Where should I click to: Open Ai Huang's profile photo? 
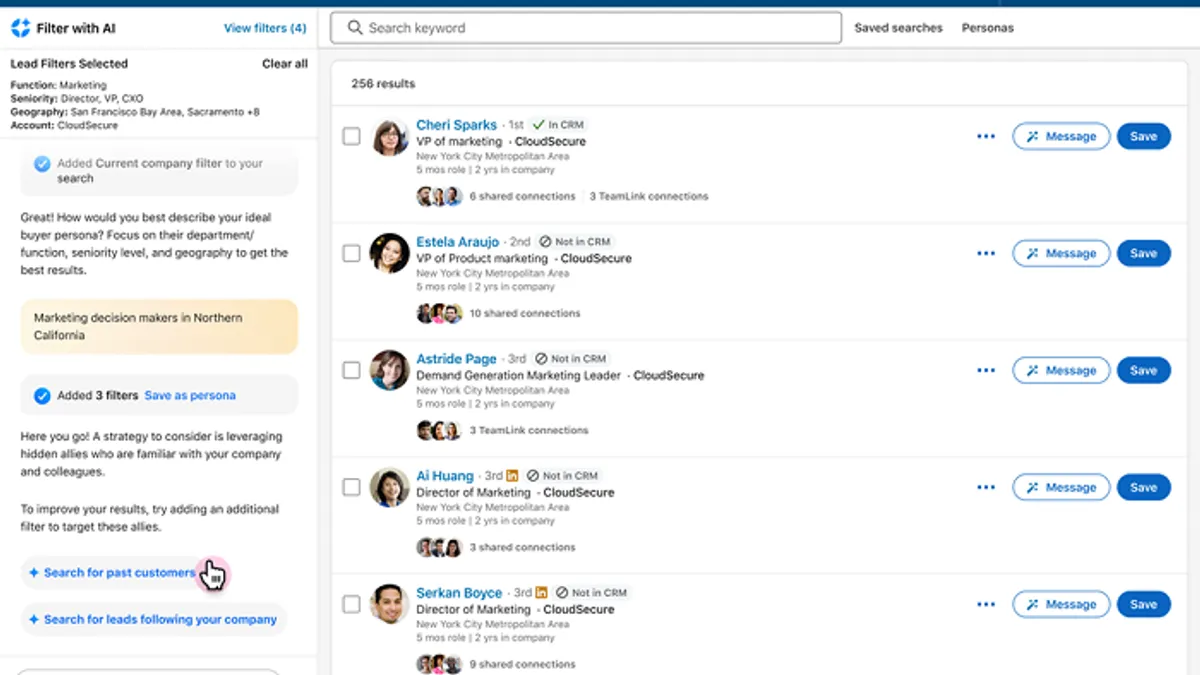(x=389, y=488)
